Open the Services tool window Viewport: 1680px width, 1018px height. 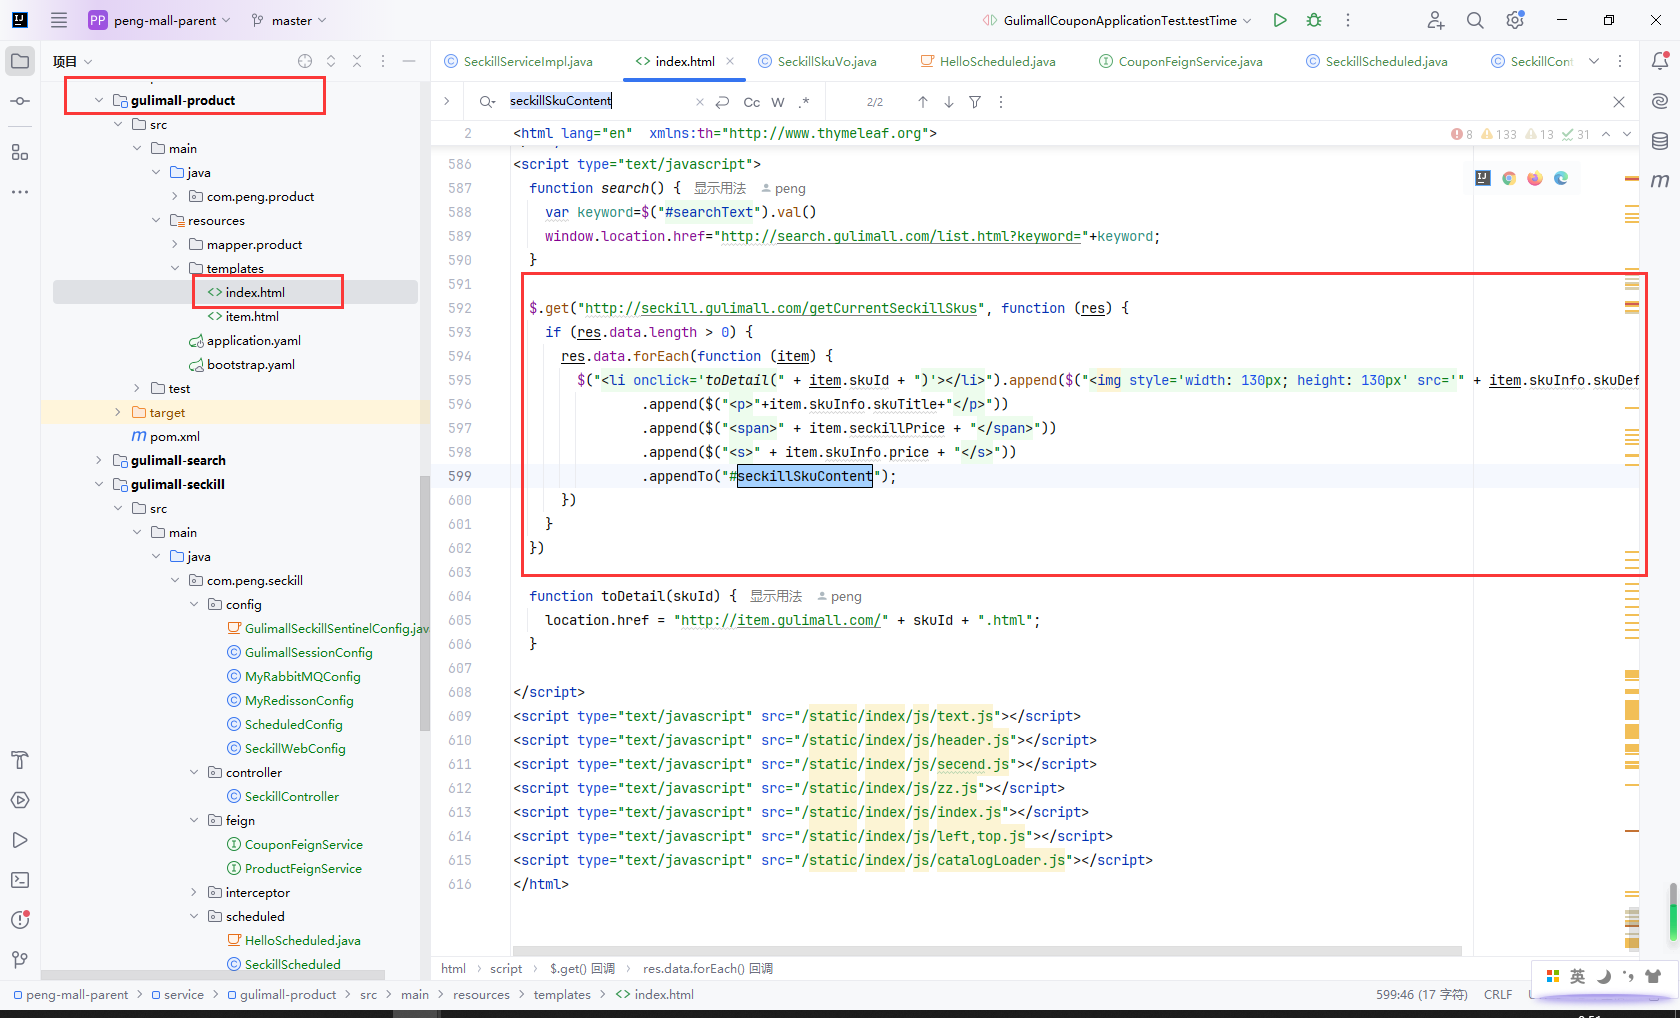pyautogui.click(x=20, y=800)
